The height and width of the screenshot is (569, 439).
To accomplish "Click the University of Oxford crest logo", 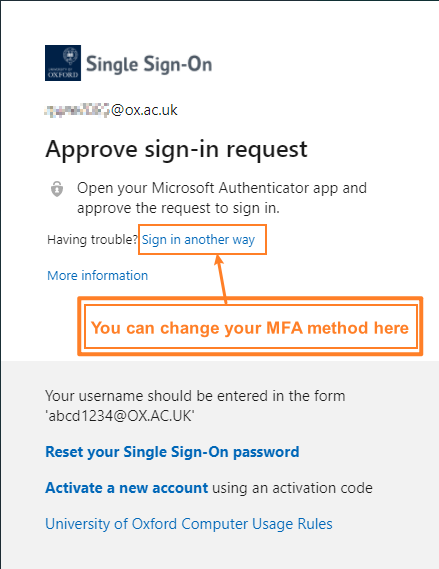I will (x=63, y=63).
